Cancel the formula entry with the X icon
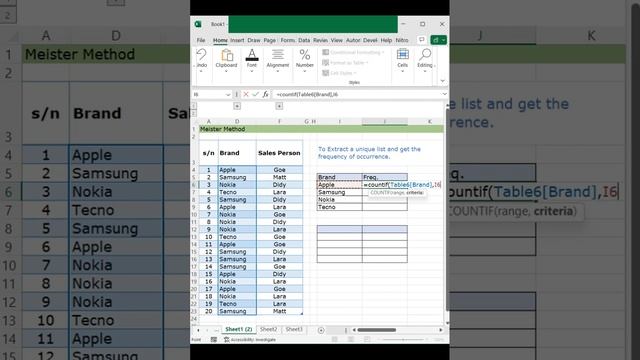Viewport: 640px width, 360px height. [x=246, y=94]
